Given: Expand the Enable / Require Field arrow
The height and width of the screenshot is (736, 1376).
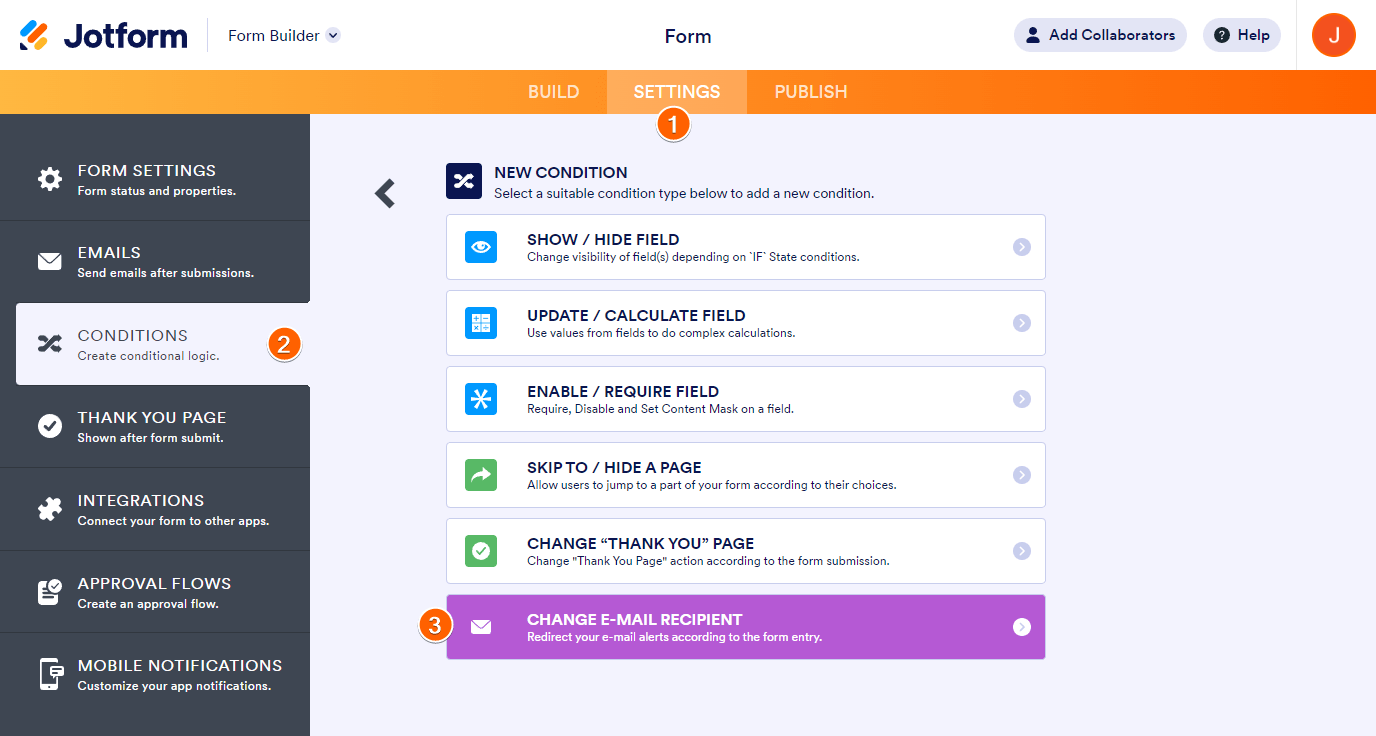Looking at the screenshot, I should point(1021,399).
